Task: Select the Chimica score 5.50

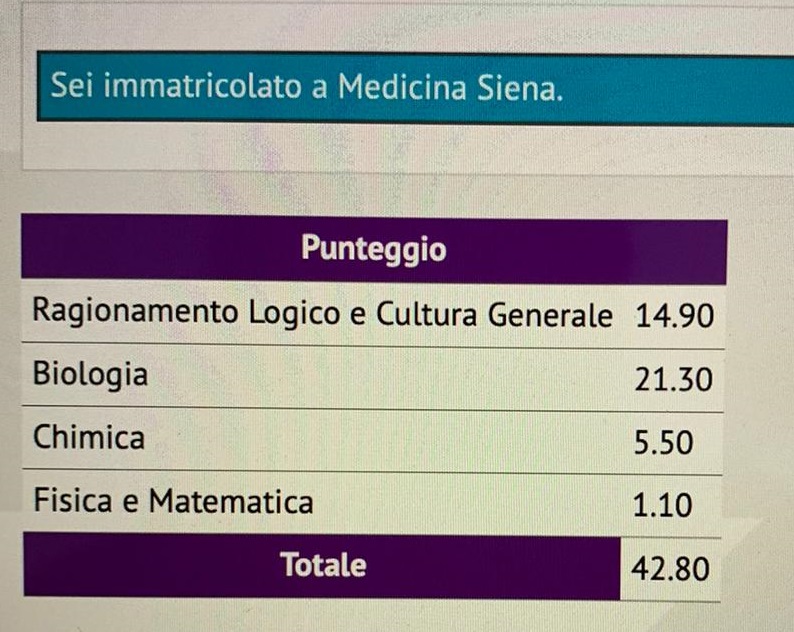Action: click(x=663, y=442)
